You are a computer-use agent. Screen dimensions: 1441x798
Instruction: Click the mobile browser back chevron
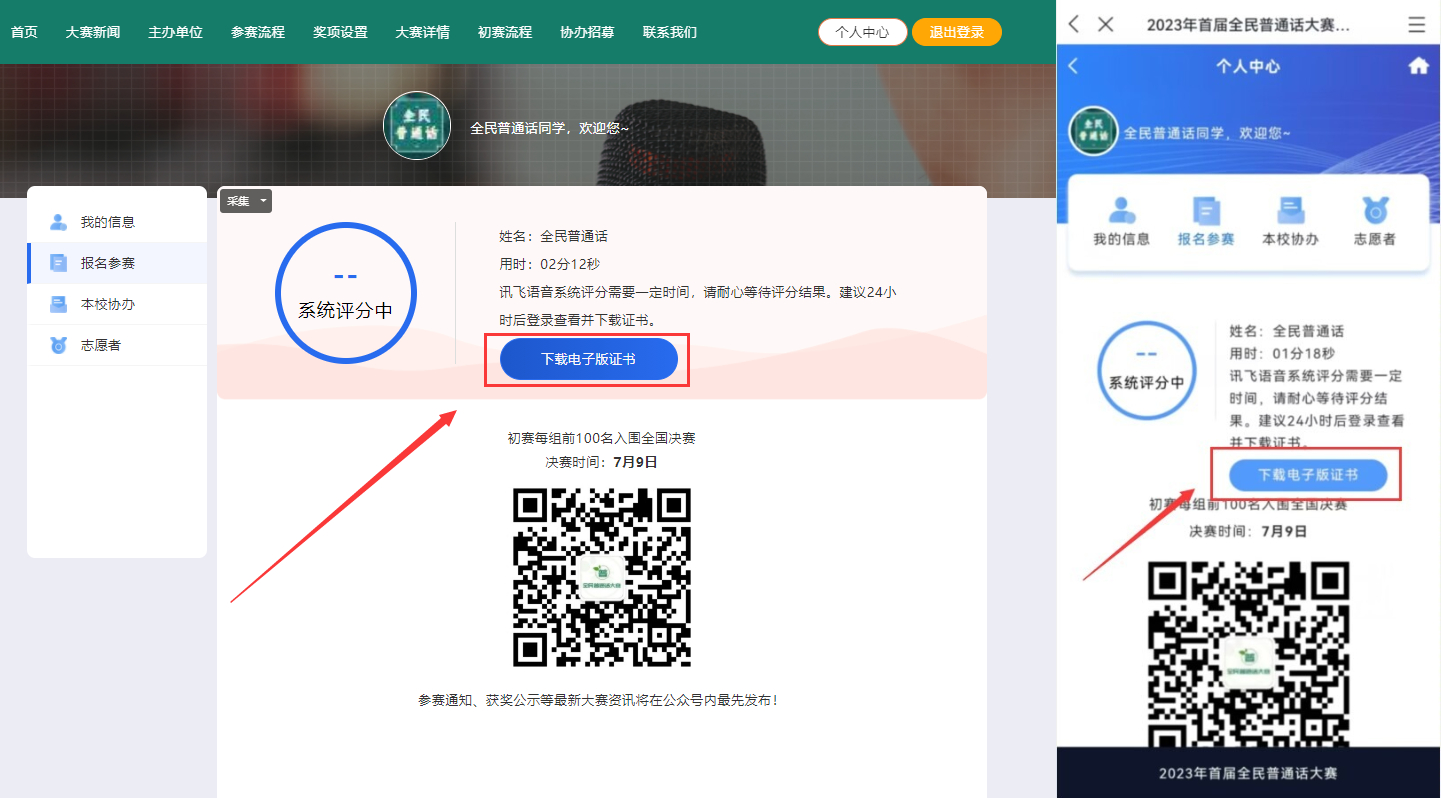pos(1074,24)
